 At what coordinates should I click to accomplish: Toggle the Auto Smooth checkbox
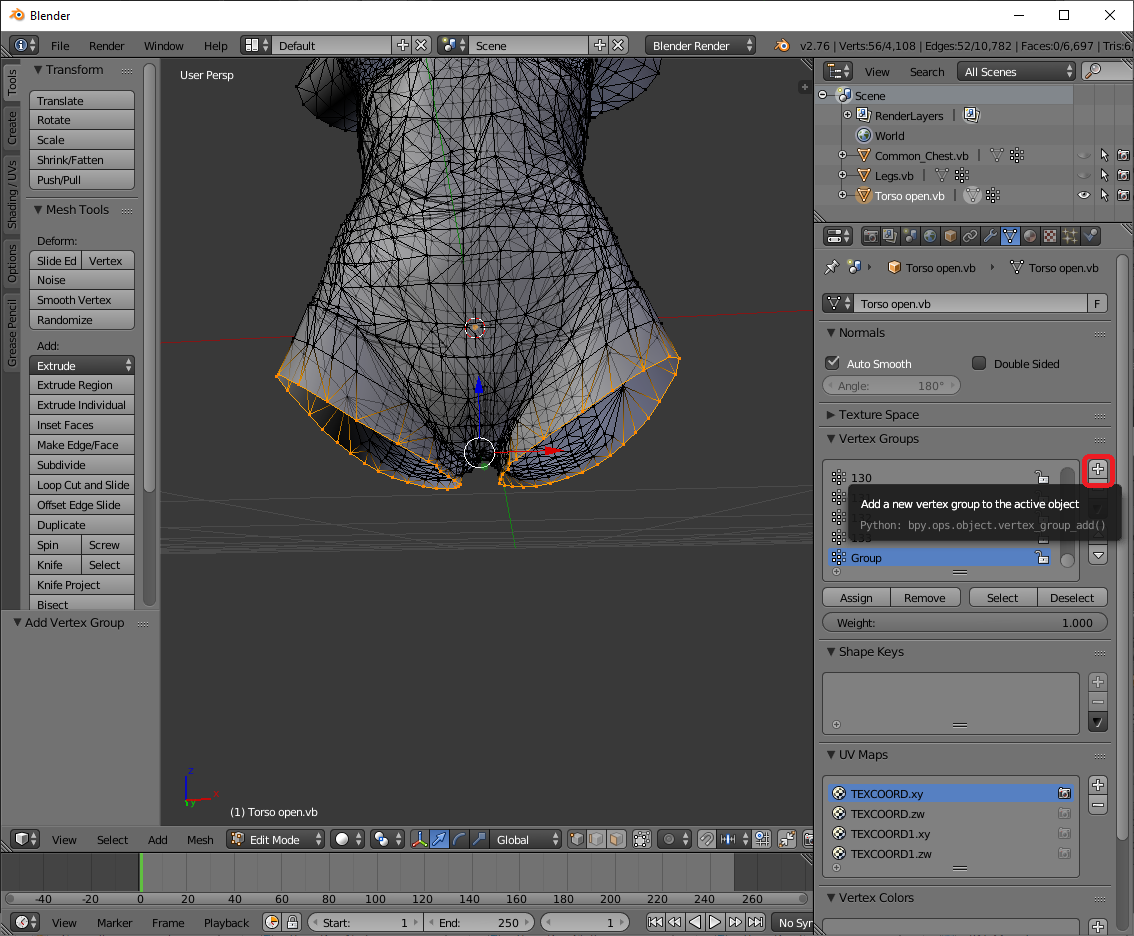832,363
